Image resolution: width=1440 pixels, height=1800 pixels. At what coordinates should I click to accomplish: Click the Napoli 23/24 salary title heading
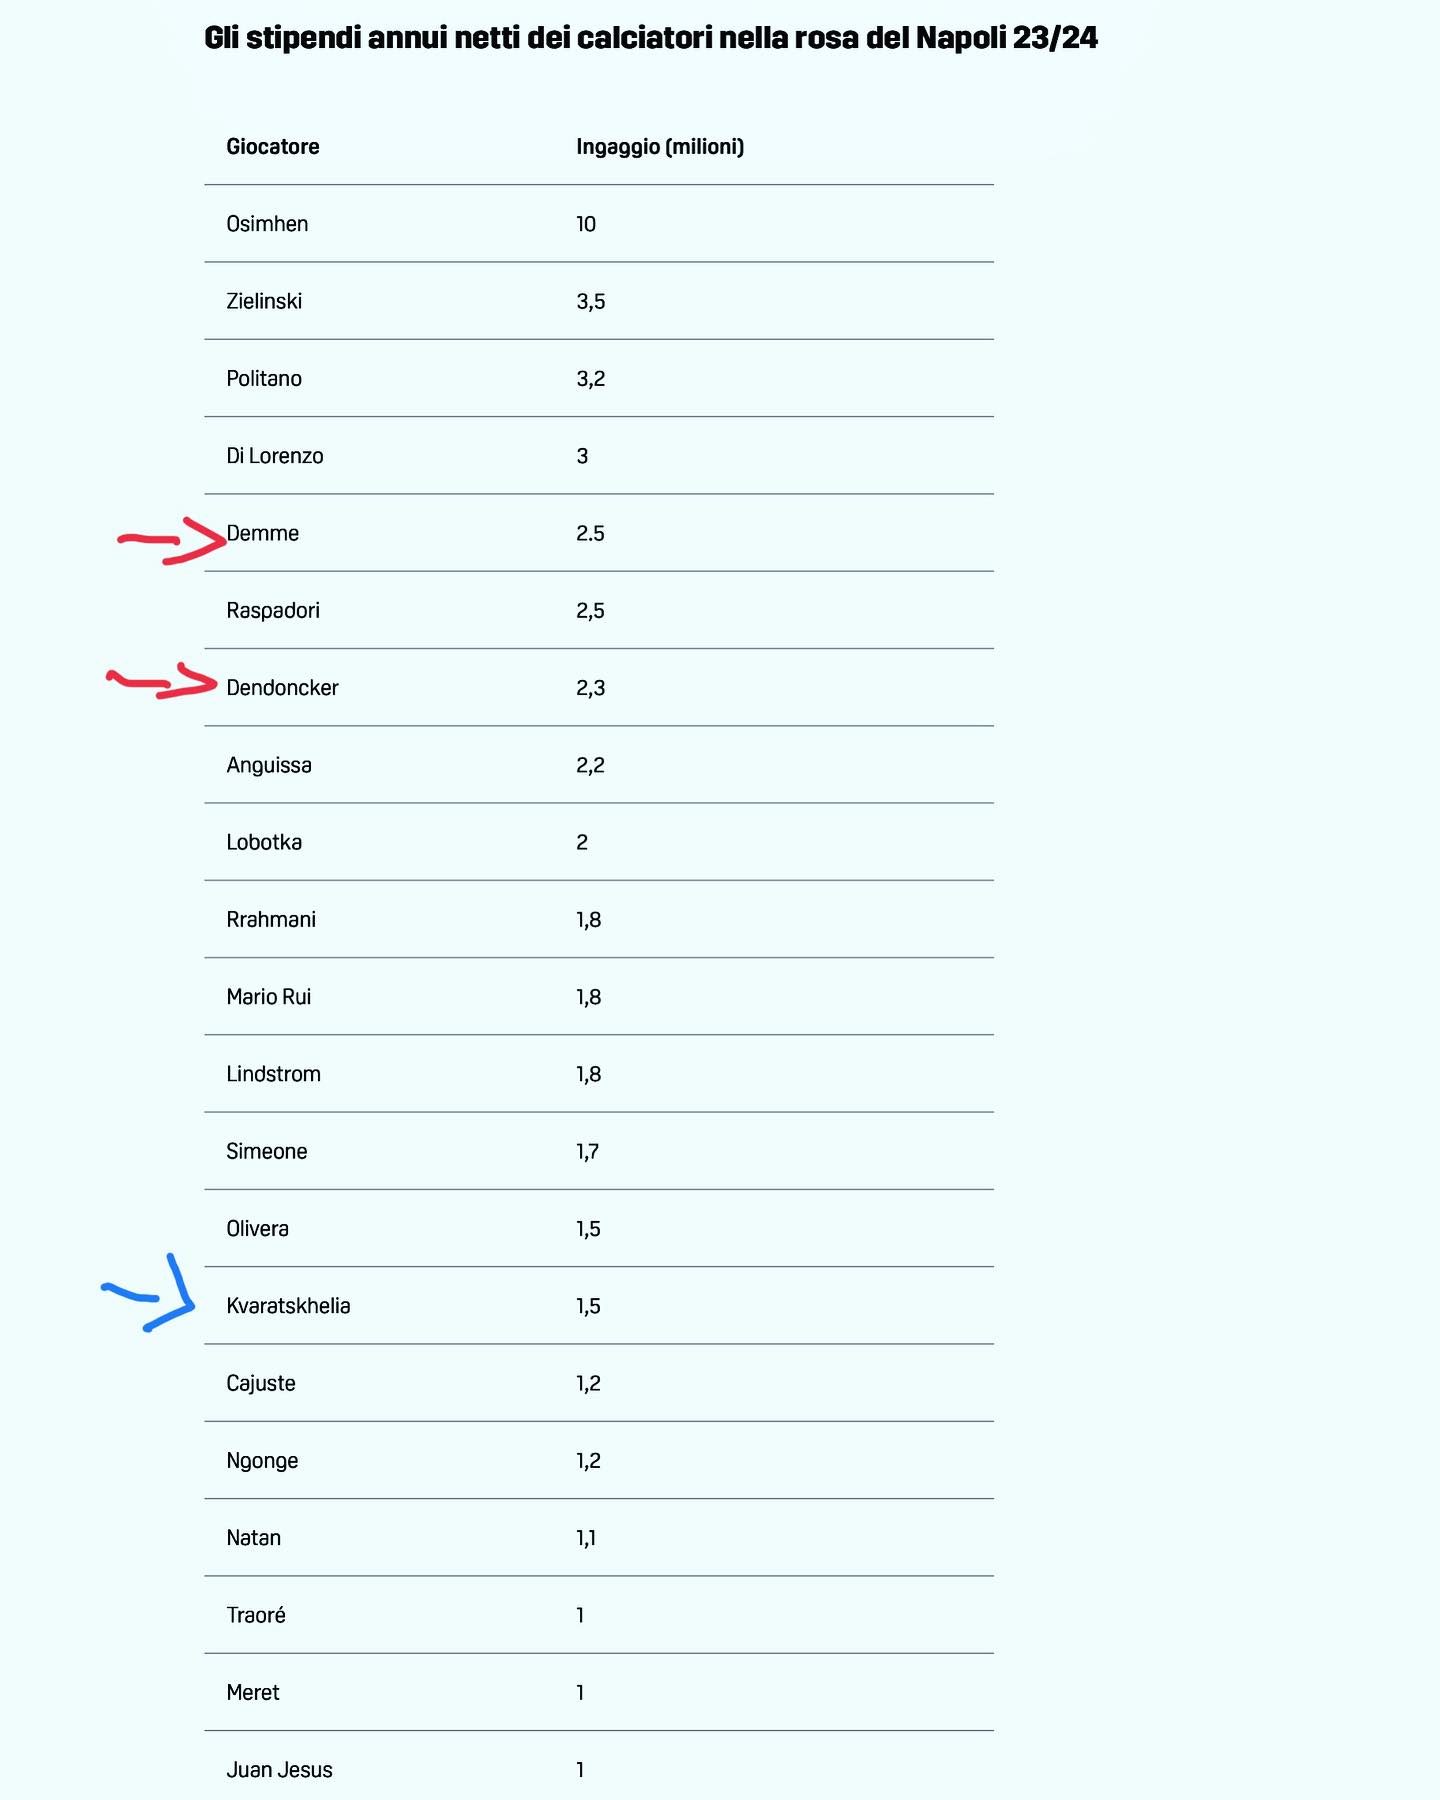651,38
